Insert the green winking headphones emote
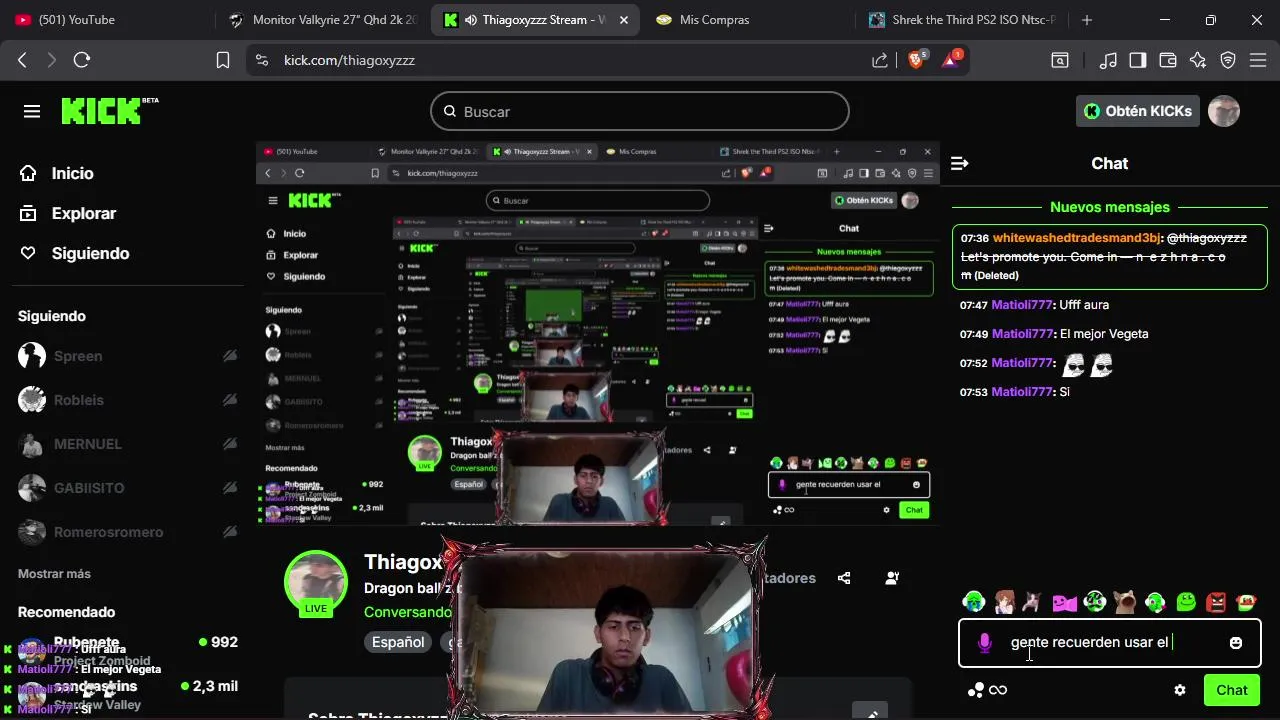This screenshot has height=720, width=1280. point(1156,602)
